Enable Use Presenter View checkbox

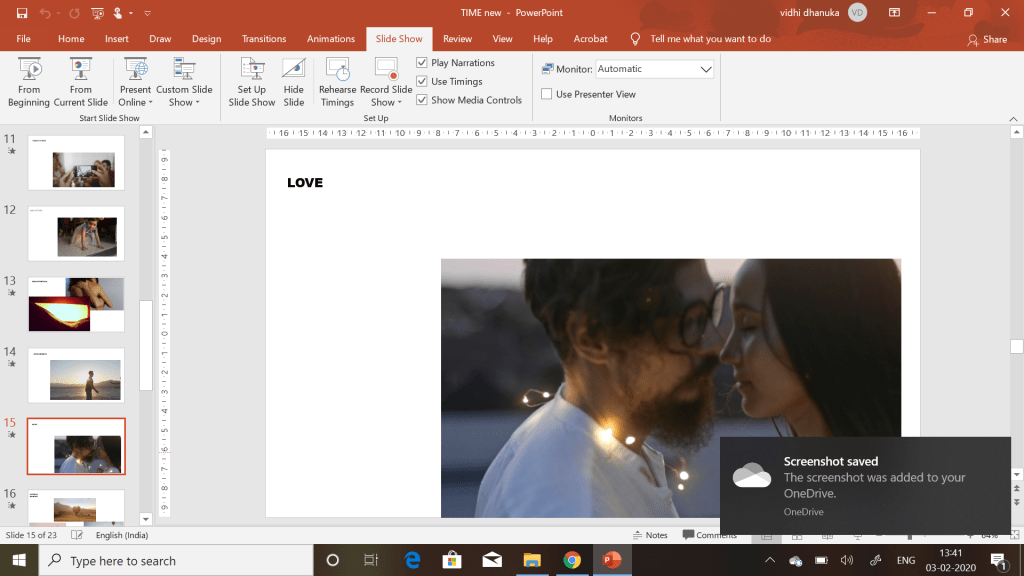[x=547, y=94]
